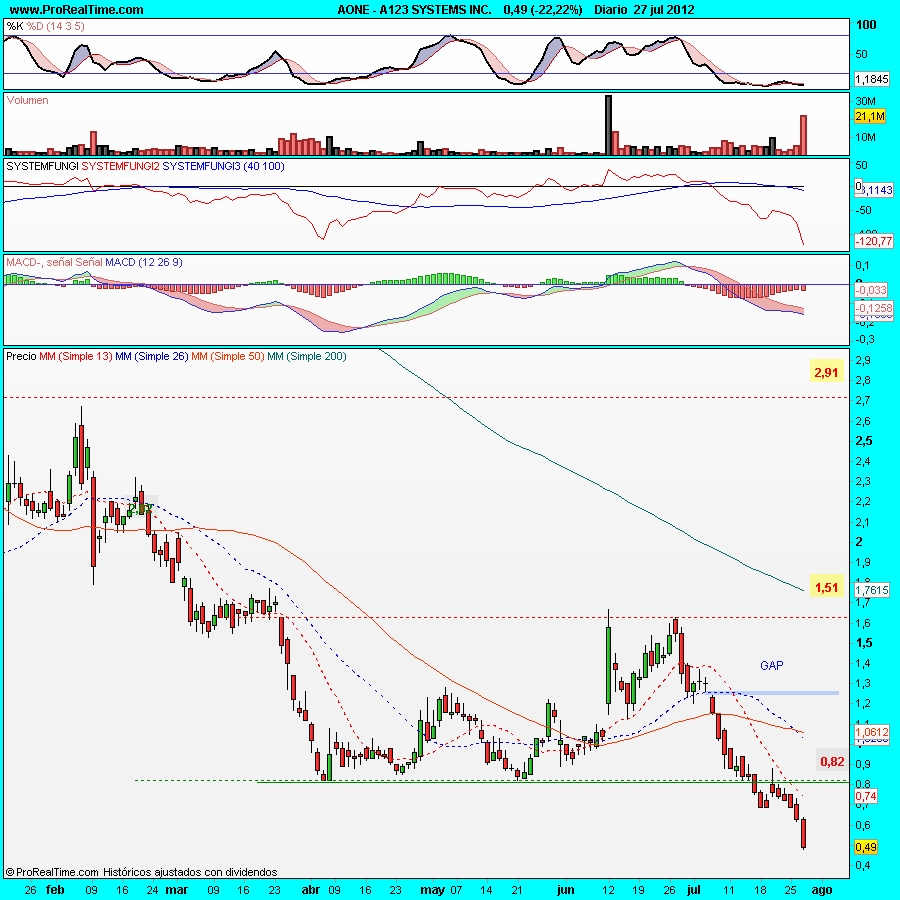This screenshot has width=900, height=900.
Task: Select the MM (Simple 13) legend entry
Action: pyautogui.click(x=76, y=356)
